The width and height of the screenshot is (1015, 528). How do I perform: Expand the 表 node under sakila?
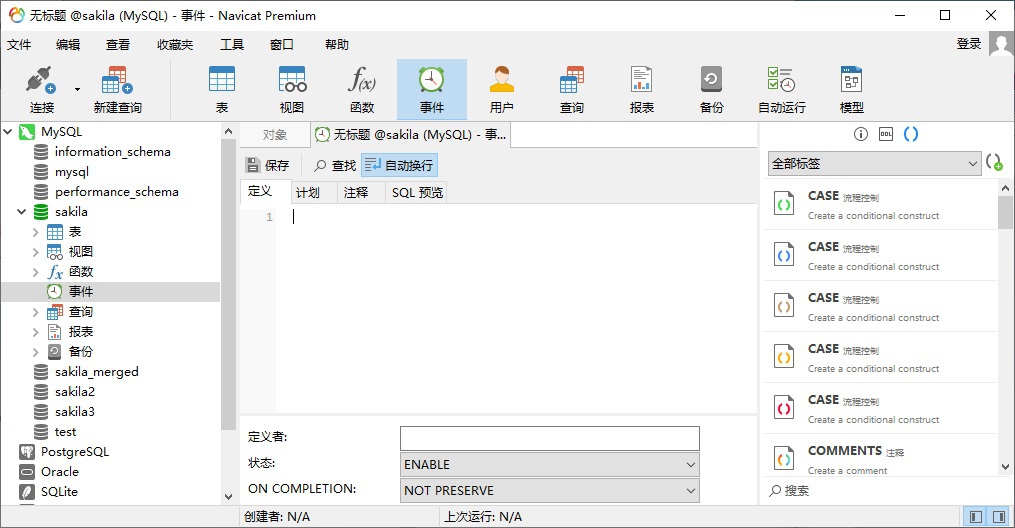point(36,232)
